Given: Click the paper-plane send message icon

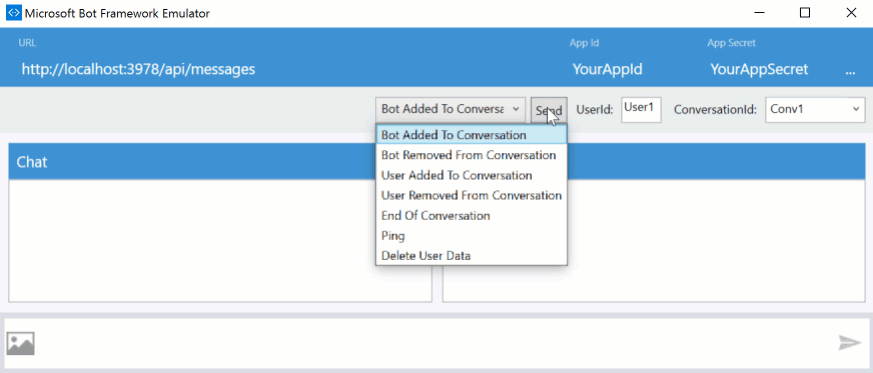Looking at the screenshot, I should tap(850, 342).
